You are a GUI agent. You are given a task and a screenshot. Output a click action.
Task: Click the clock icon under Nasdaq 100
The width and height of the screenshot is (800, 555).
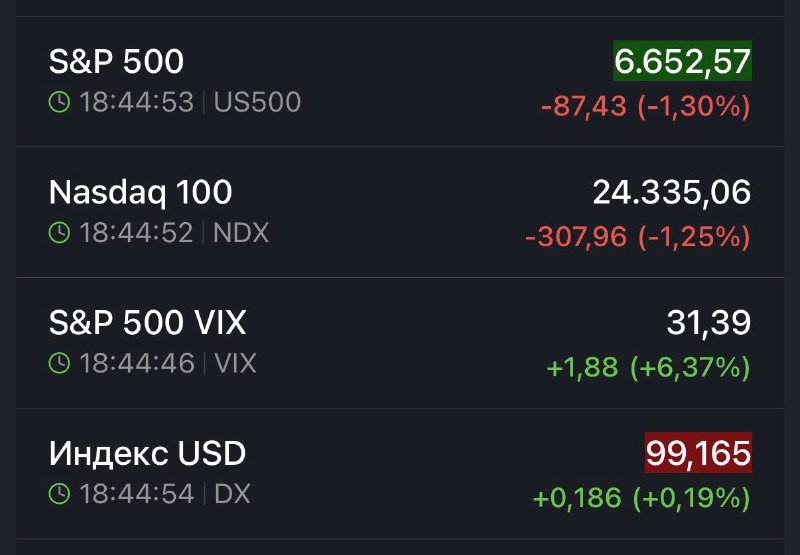[x=60, y=233]
